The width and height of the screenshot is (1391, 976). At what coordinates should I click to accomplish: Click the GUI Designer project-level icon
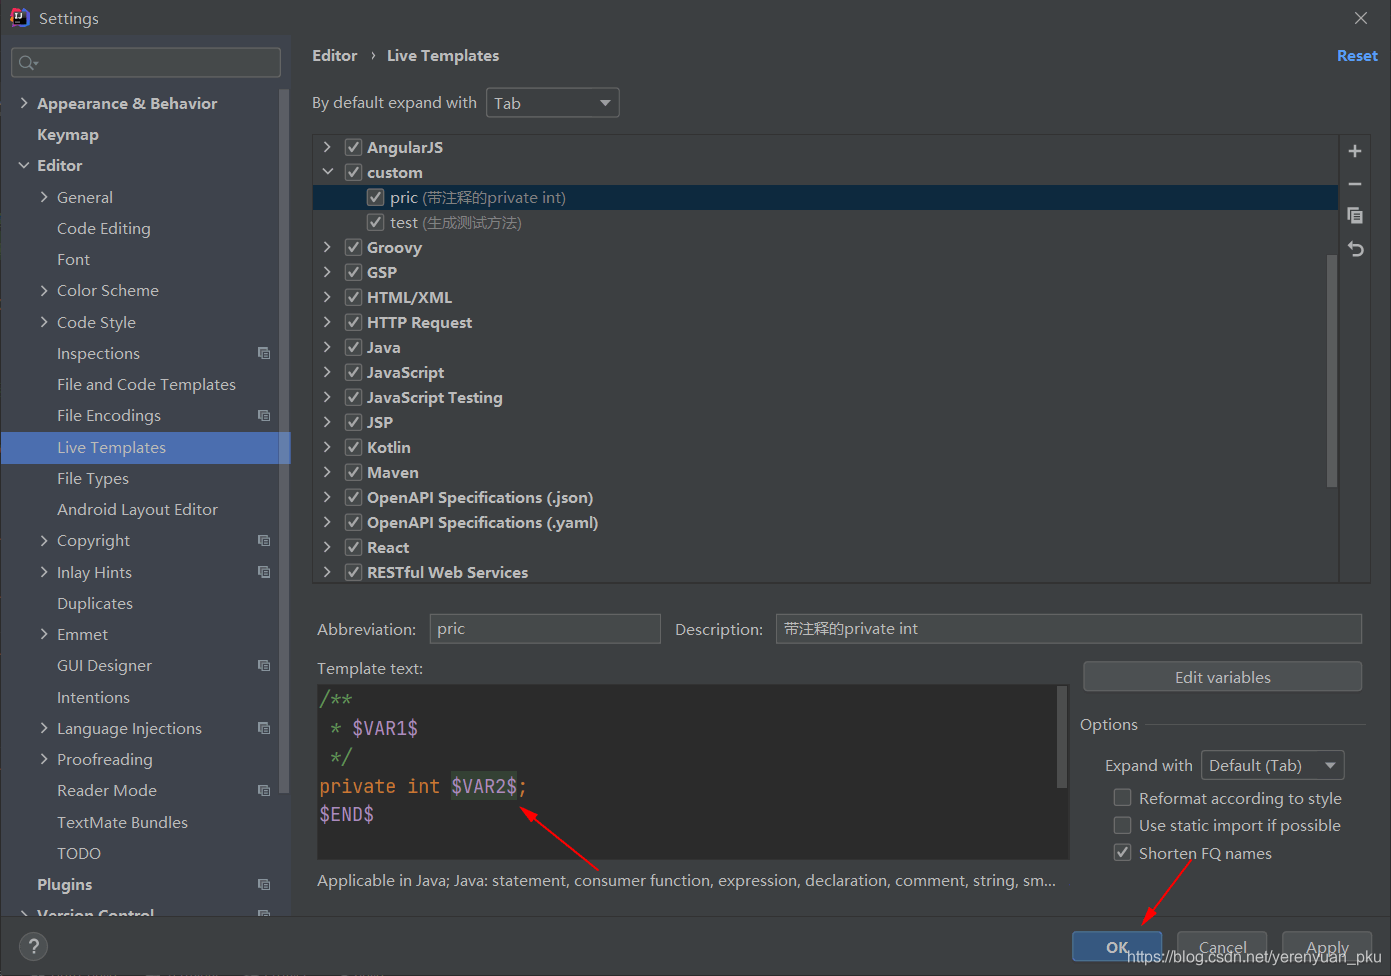pyautogui.click(x=264, y=665)
